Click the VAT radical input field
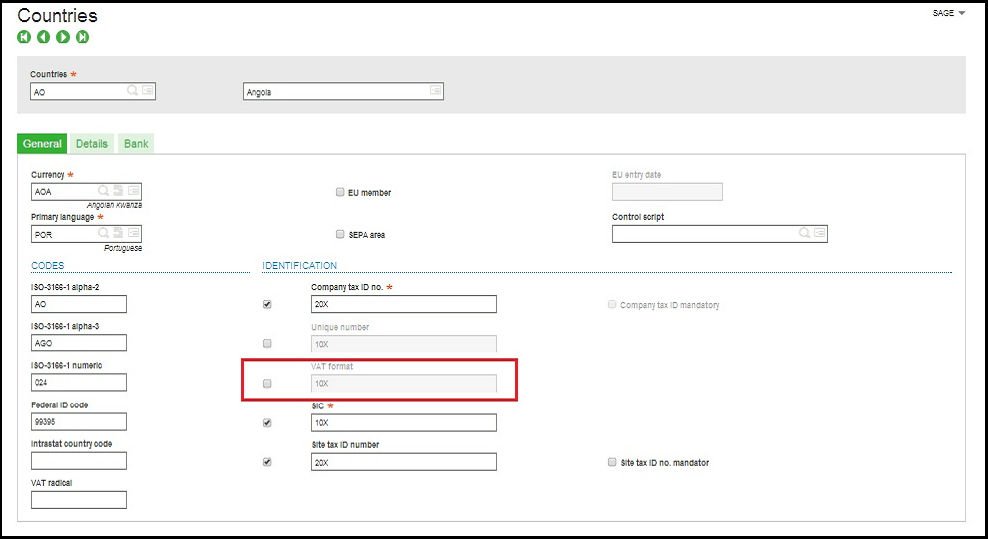Screen dimensions: 988x539 (79, 500)
